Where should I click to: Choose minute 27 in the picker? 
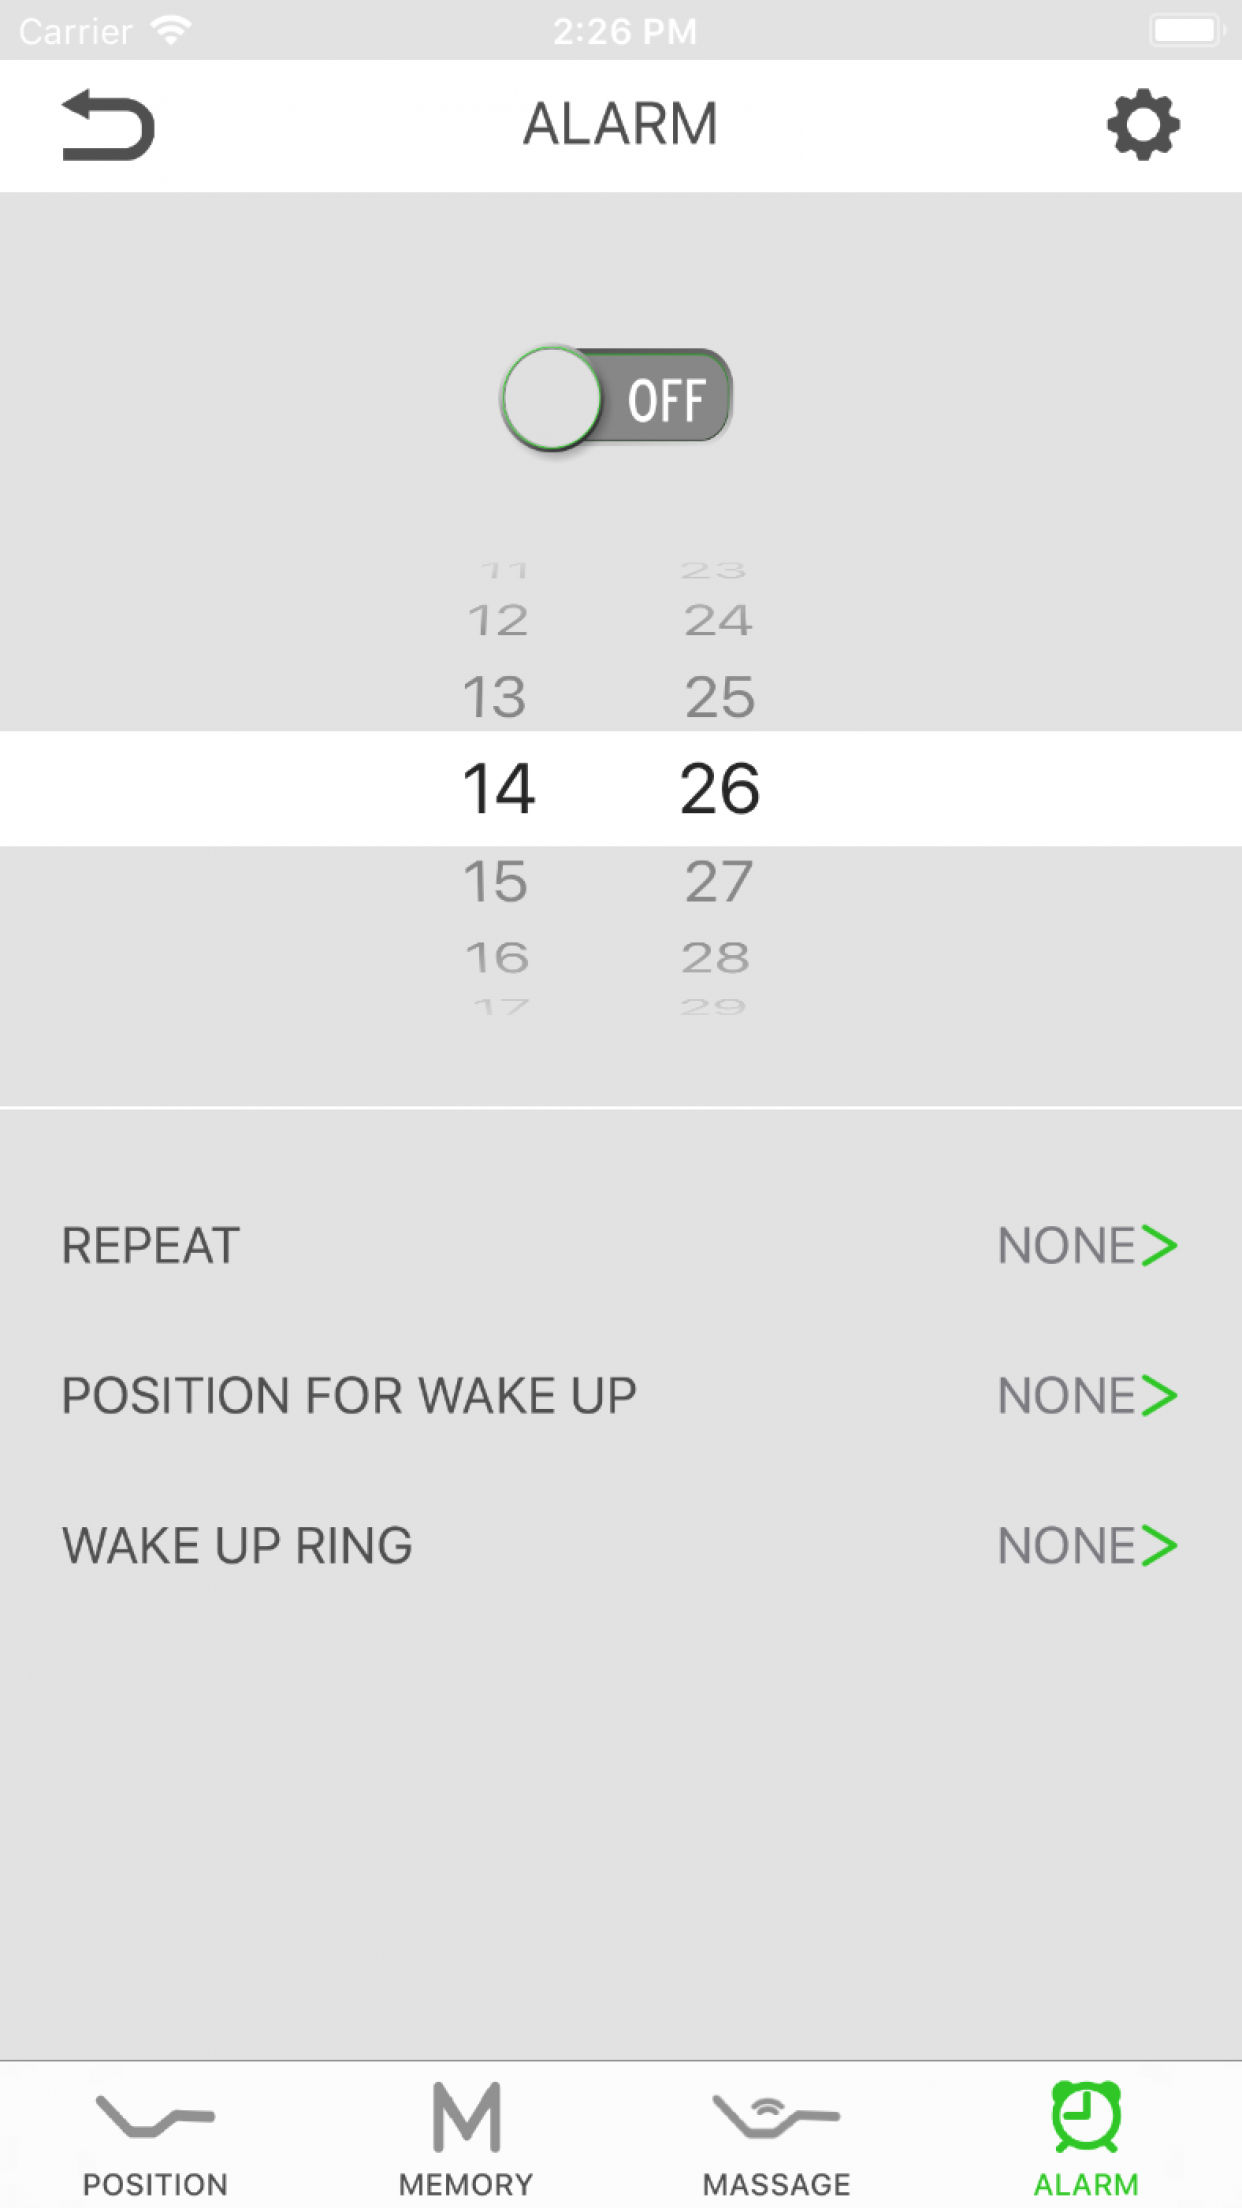[720, 882]
